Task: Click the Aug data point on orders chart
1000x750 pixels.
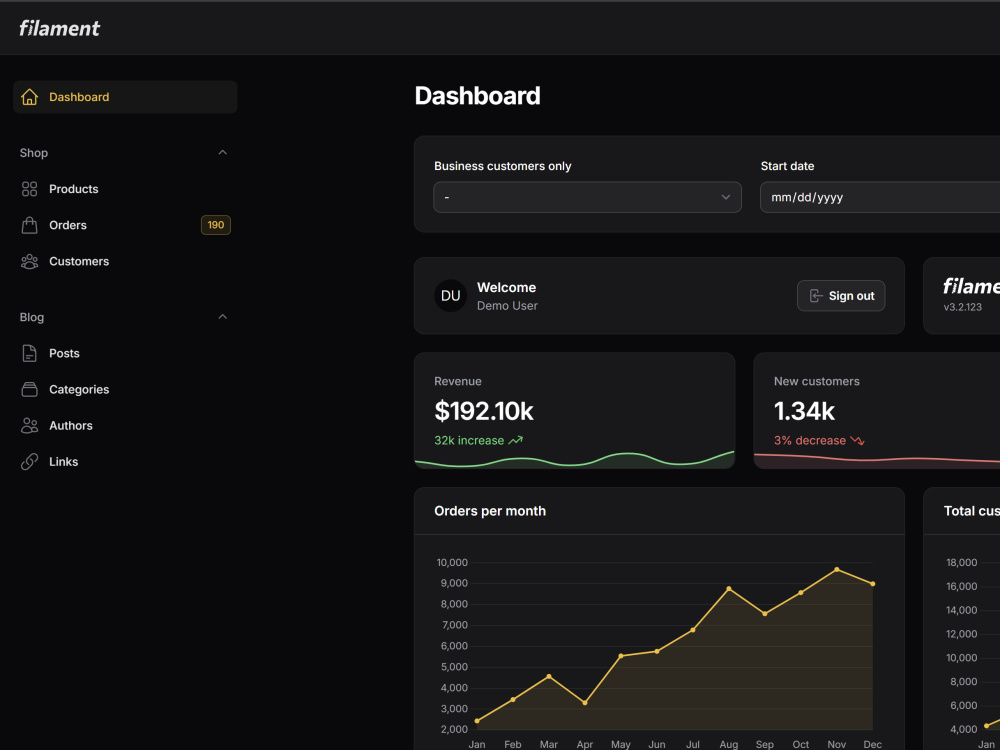Action: 729,589
